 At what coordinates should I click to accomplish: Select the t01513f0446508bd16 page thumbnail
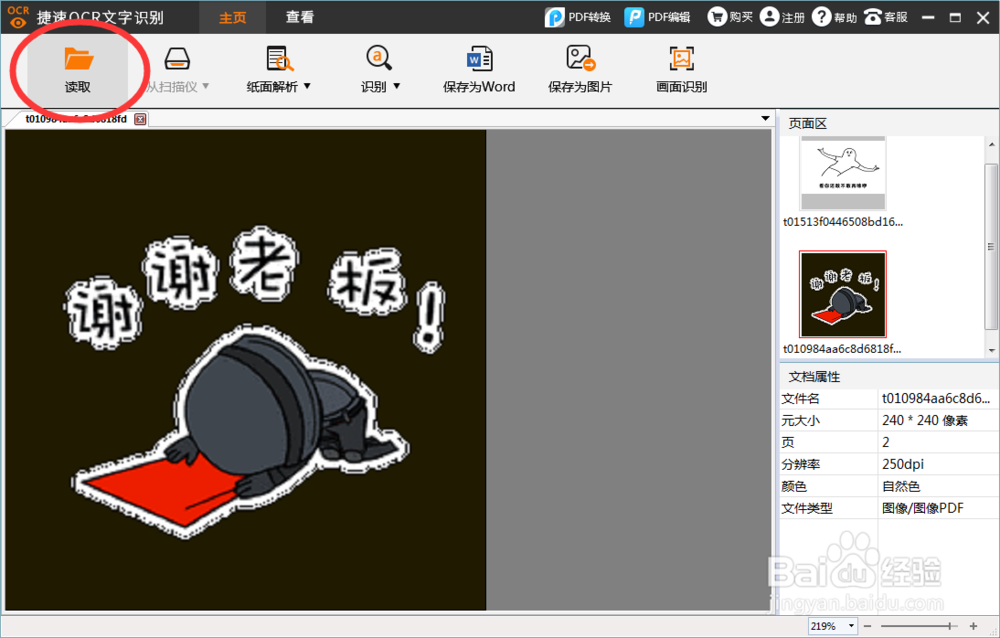[x=843, y=173]
